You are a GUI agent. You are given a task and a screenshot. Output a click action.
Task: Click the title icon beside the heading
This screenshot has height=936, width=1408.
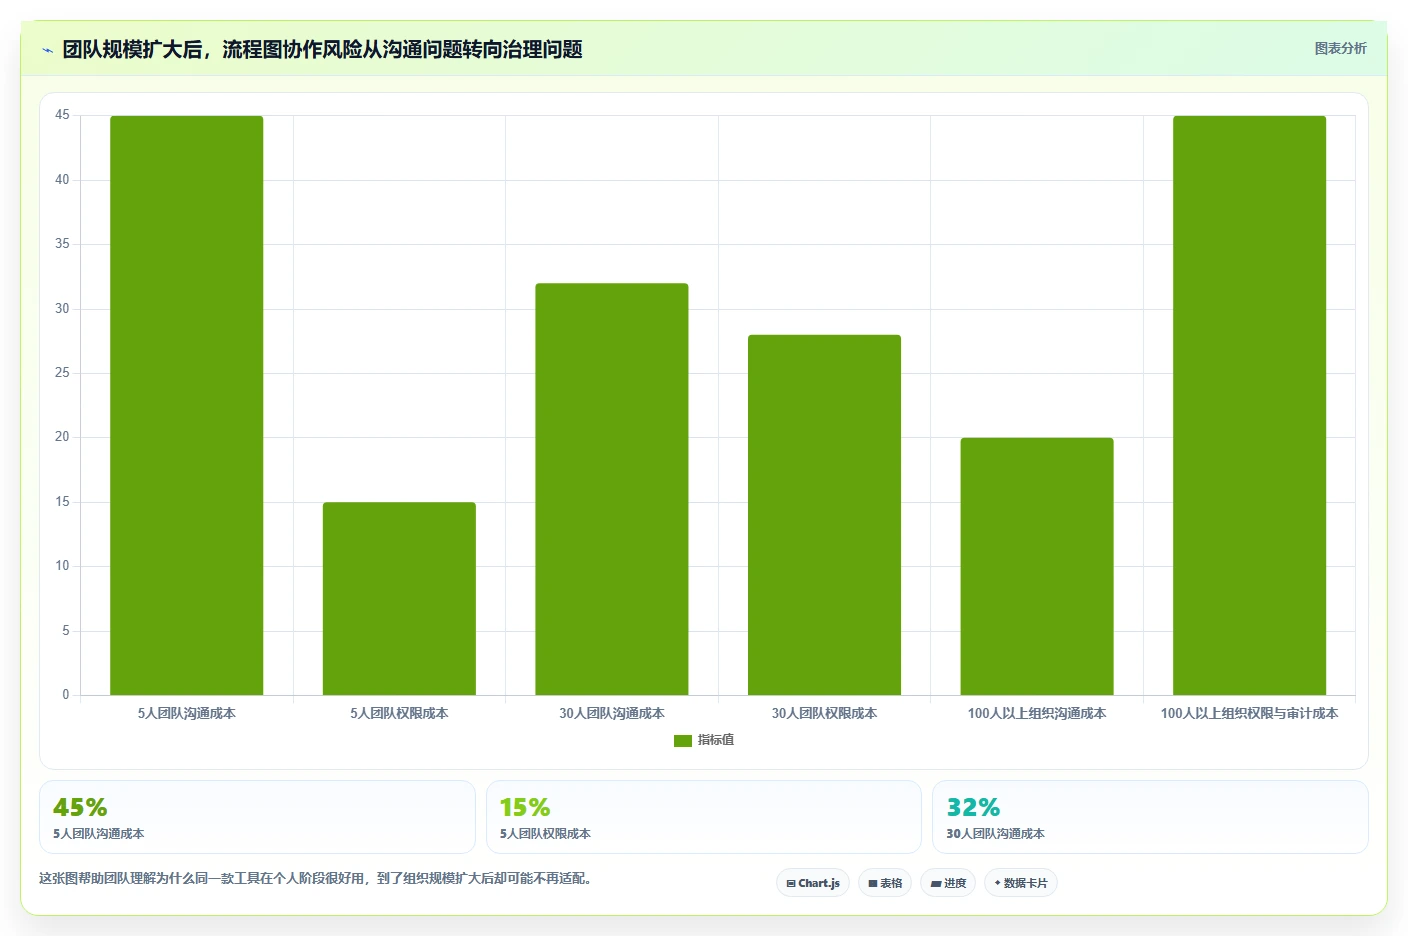[47, 50]
